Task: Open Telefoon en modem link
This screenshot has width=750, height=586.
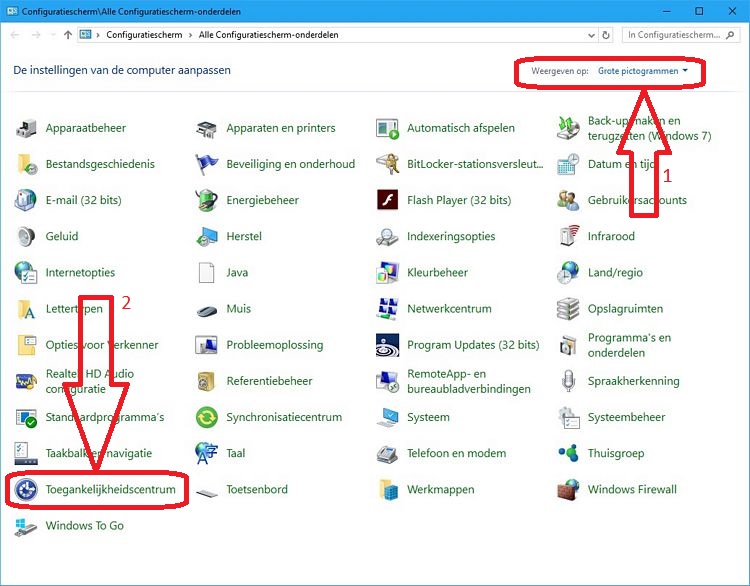Action: coord(456,453)
